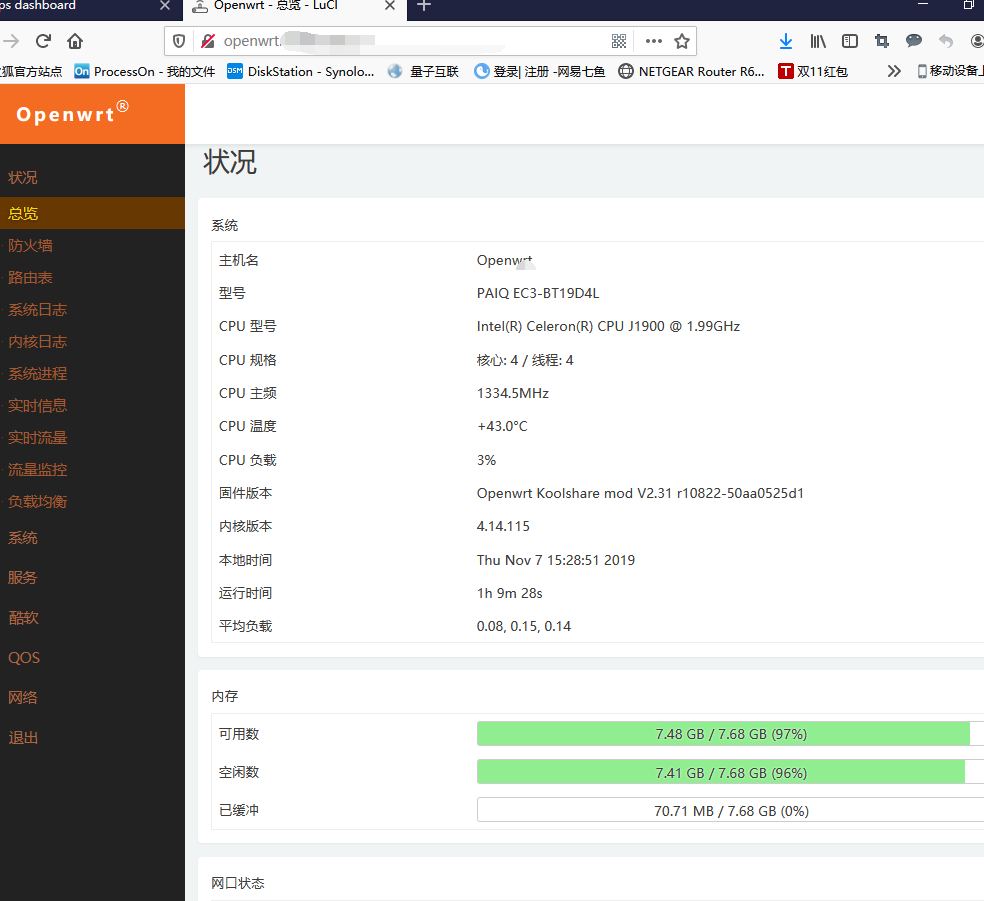
Task: Select the load average 0.08, 0.15, 0.14 value
Action: pyautogui.click(x=523, y=626)
